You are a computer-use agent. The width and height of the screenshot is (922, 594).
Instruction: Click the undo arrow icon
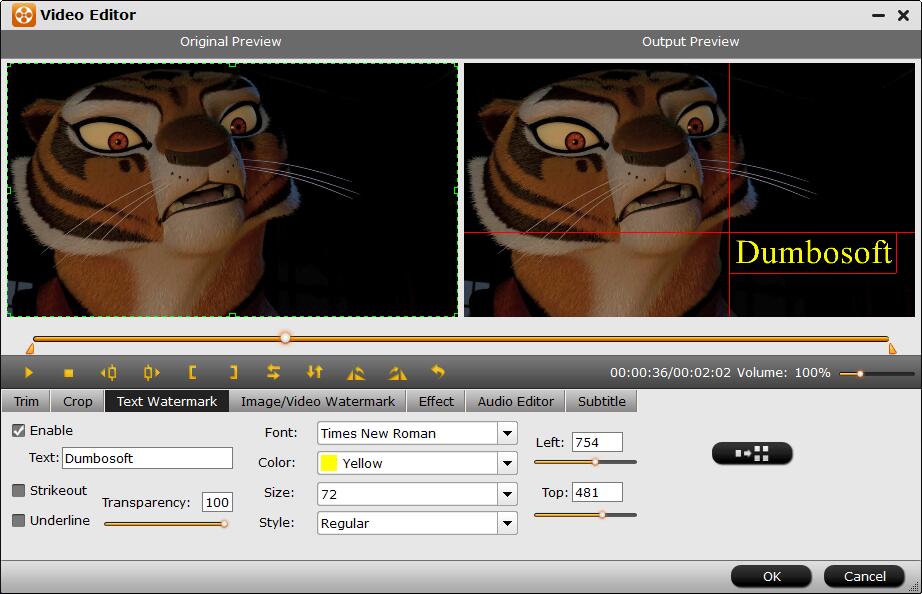coord(438,372)
